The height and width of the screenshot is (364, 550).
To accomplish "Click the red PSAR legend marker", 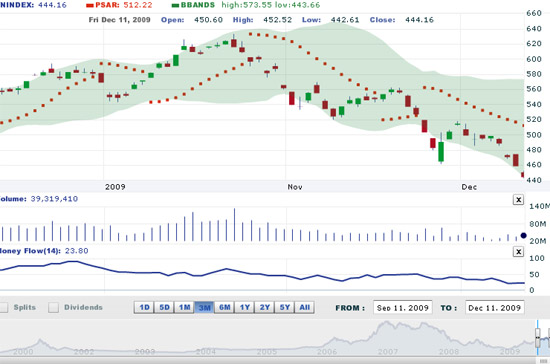I will (90, 5).
